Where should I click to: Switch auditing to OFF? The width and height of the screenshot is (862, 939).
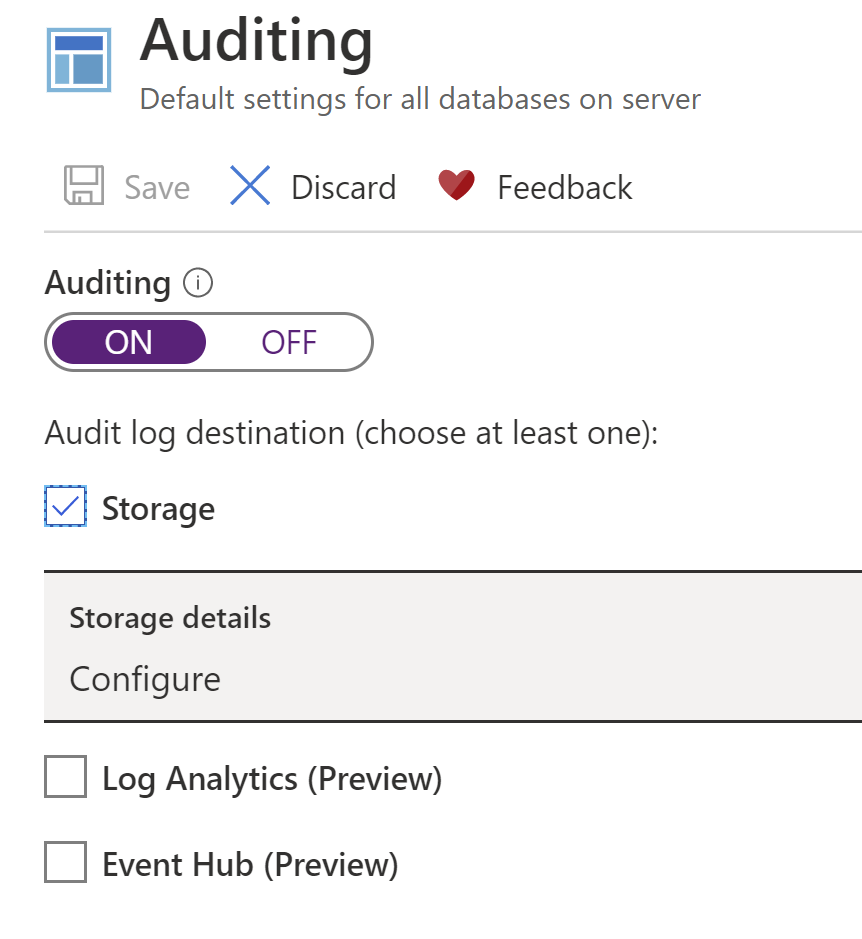pos(289,342)
